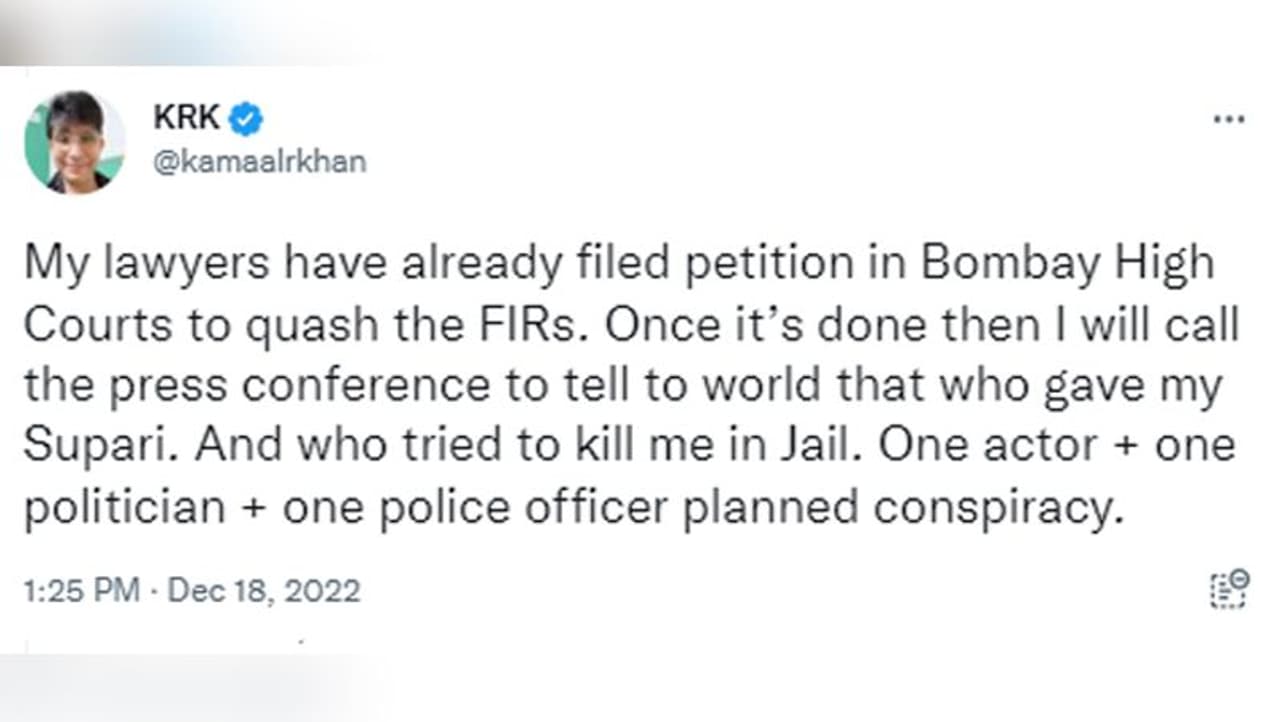Click the word "Supari" in the tweet

click(99, 446)
